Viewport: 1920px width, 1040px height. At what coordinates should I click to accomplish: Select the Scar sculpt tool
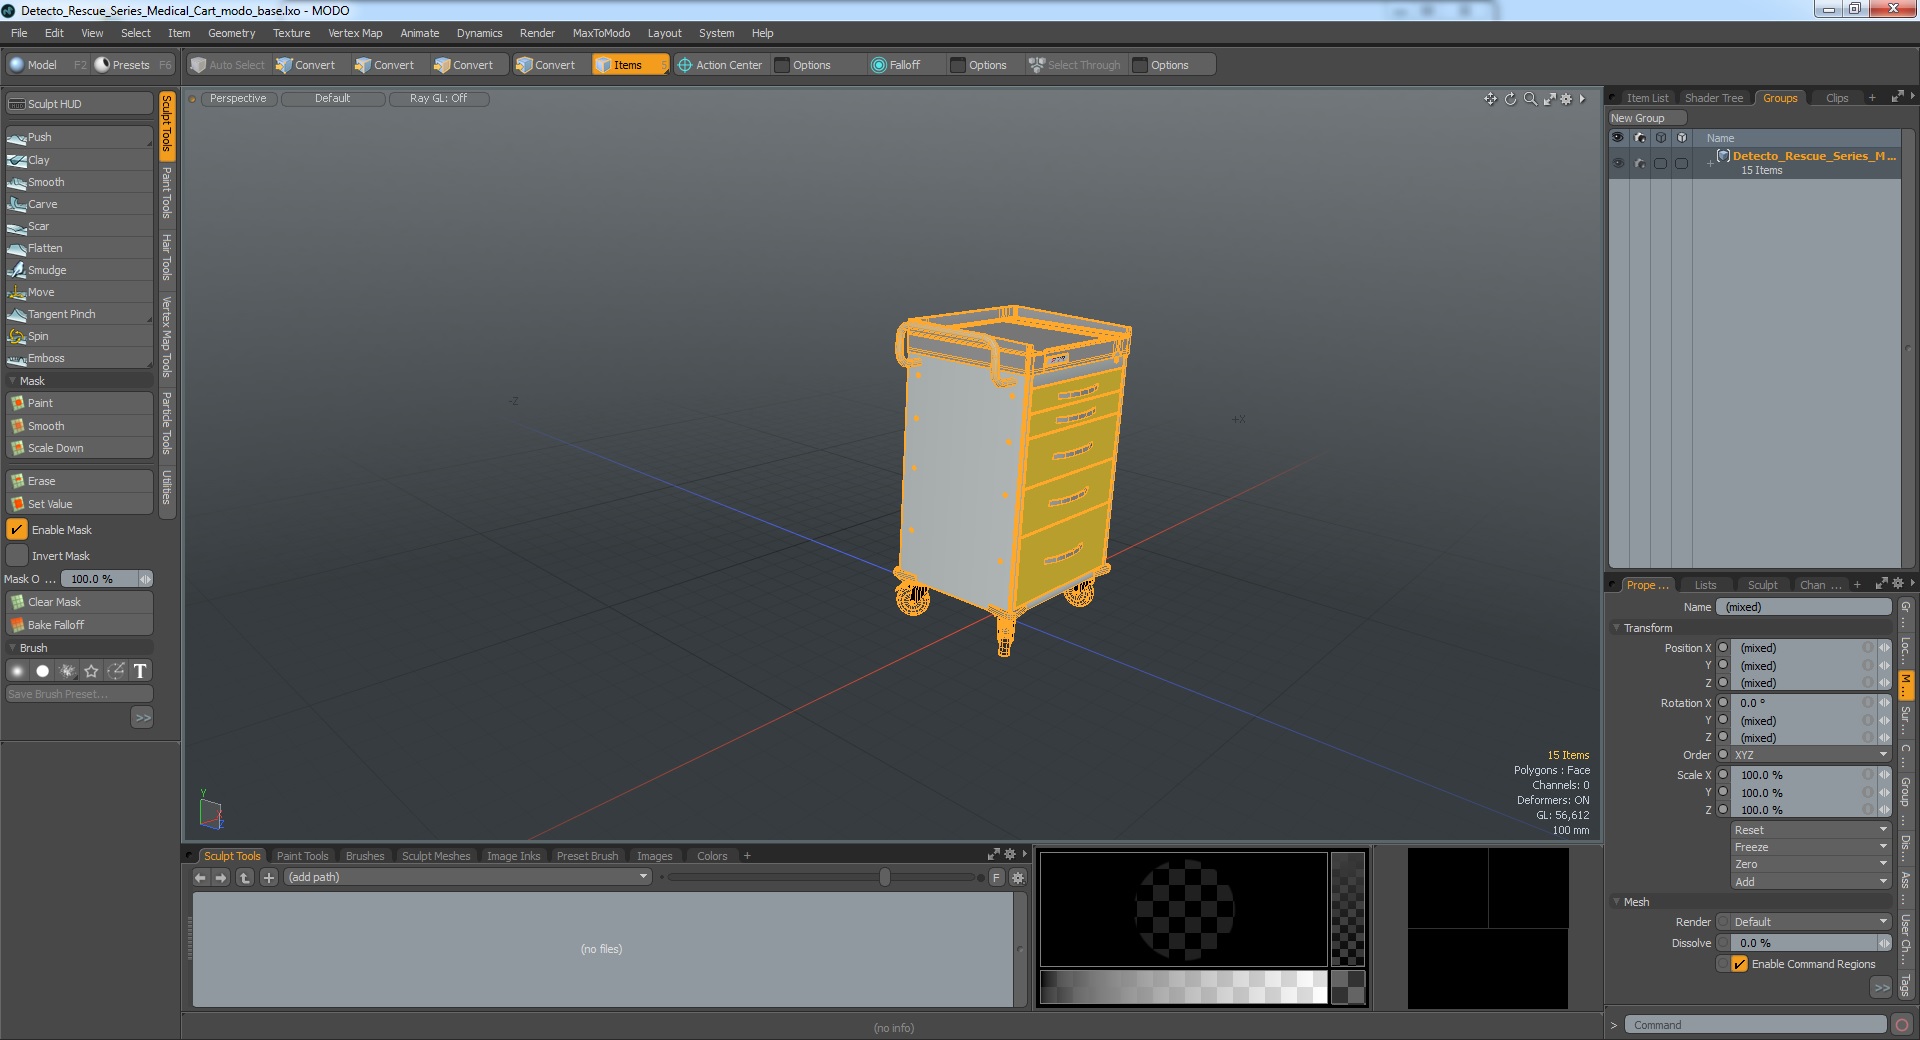coord(79,226)
